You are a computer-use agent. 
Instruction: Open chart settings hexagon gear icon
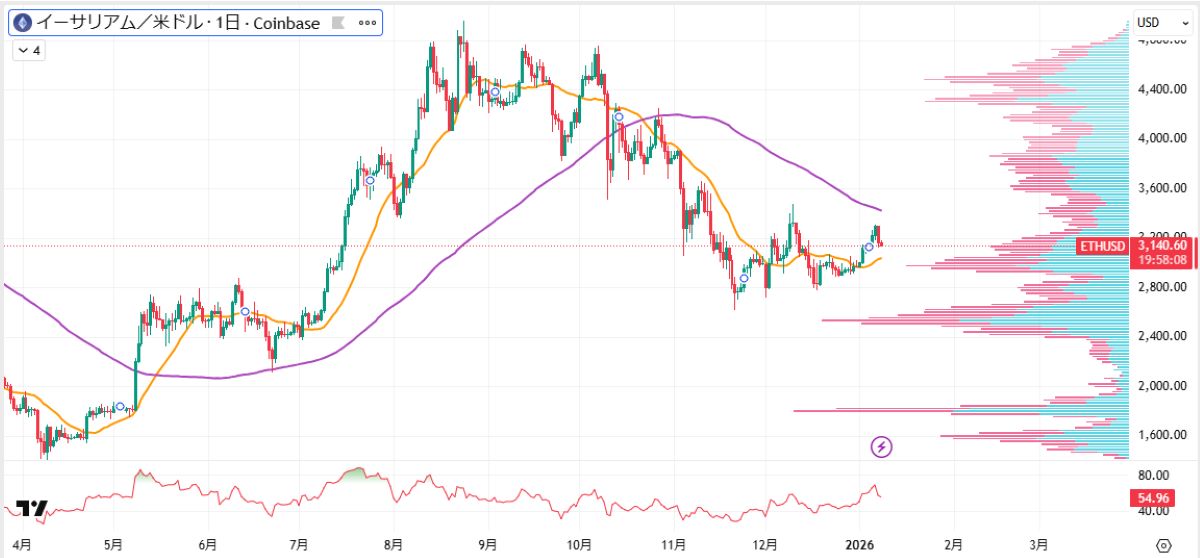pos(1163,545)
